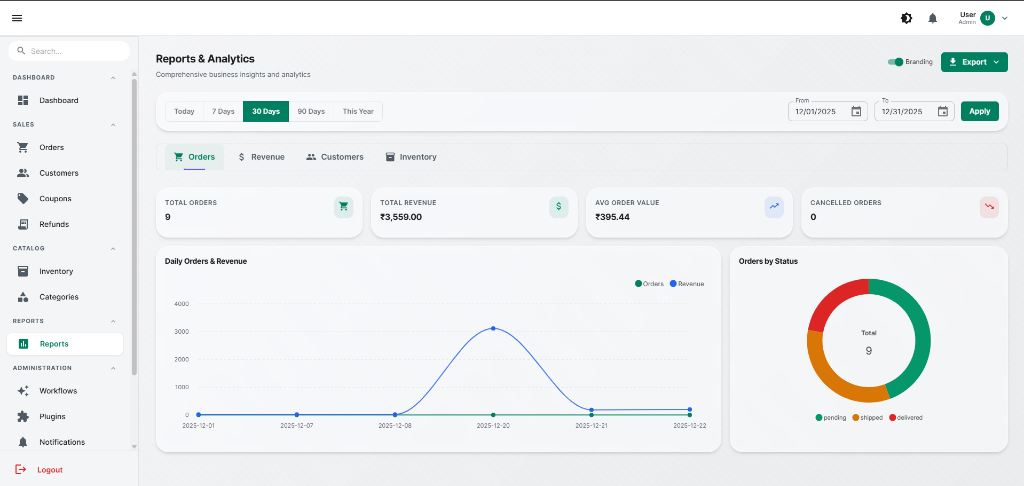
Task: Click the sidebar Inventory box icon
Action: pos(23,271)
